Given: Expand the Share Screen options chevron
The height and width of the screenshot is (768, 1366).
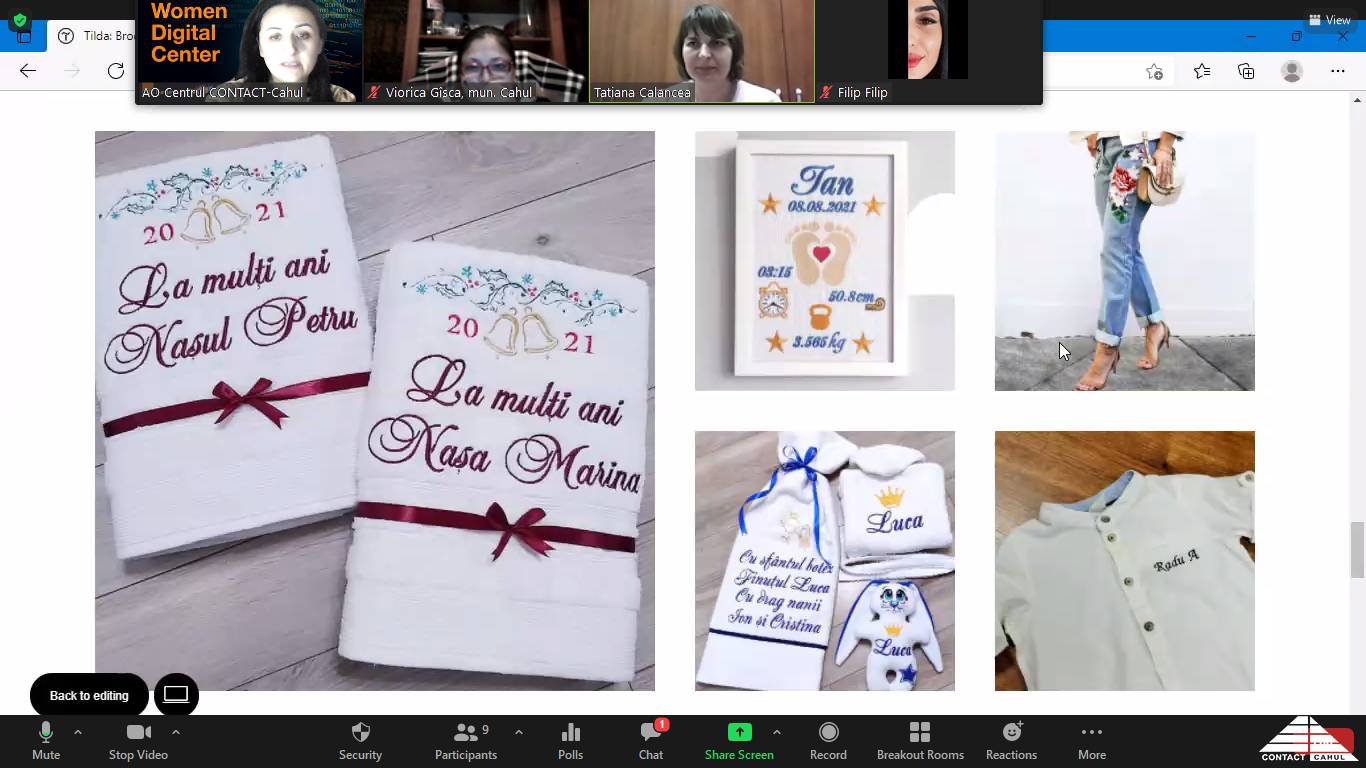Looking at the screenshot, I should [x=777, y=732].
